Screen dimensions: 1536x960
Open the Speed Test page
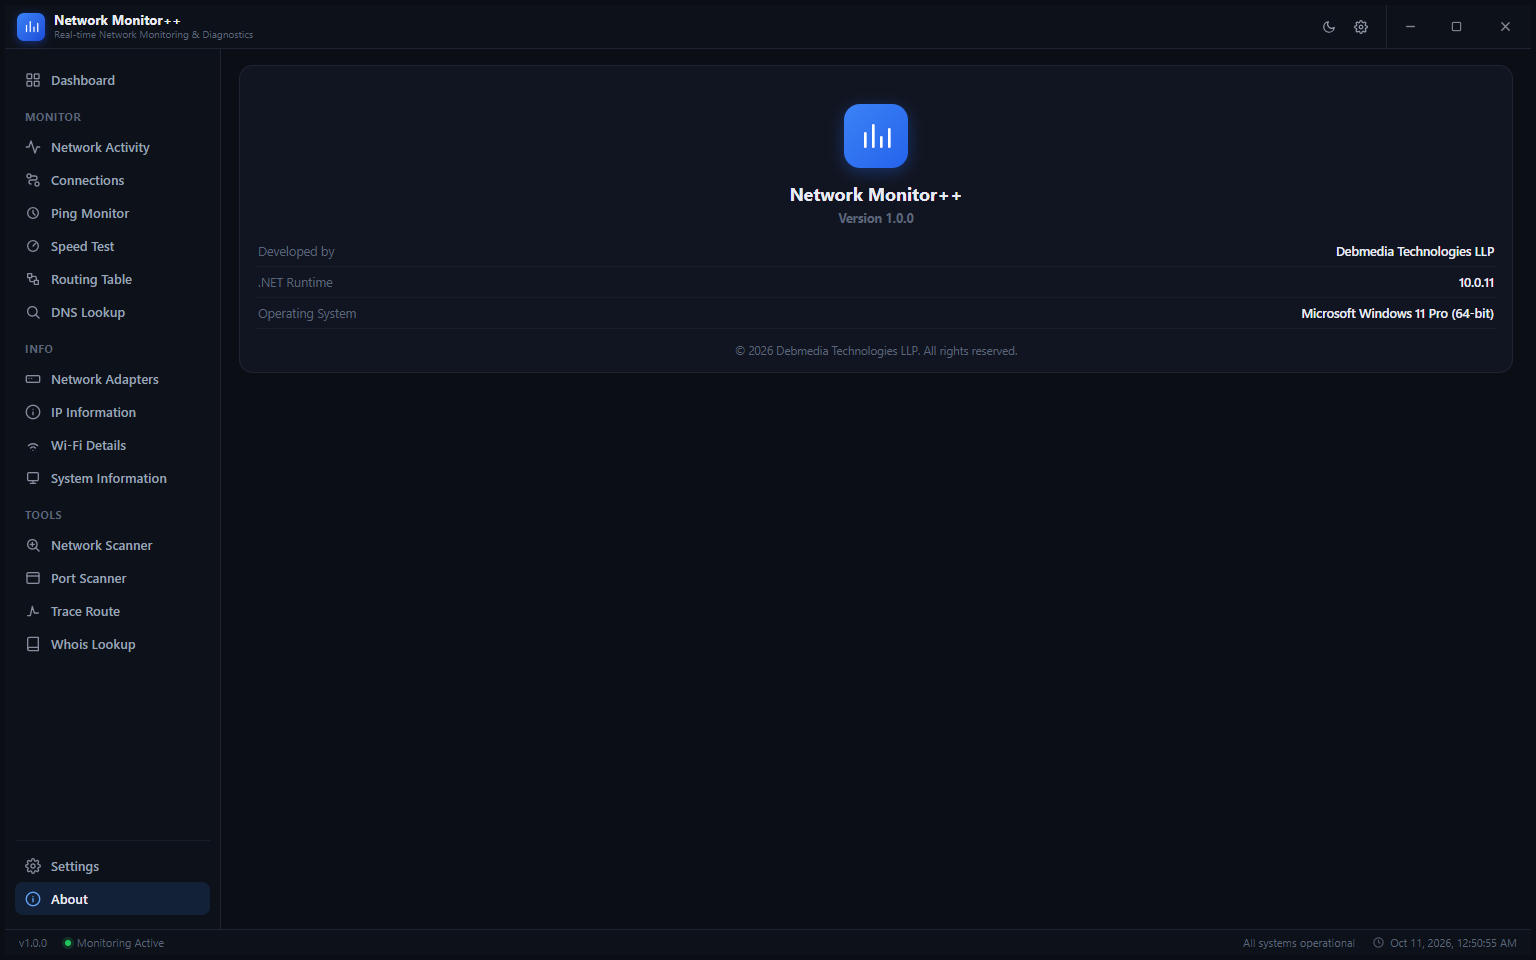point(112,246)
